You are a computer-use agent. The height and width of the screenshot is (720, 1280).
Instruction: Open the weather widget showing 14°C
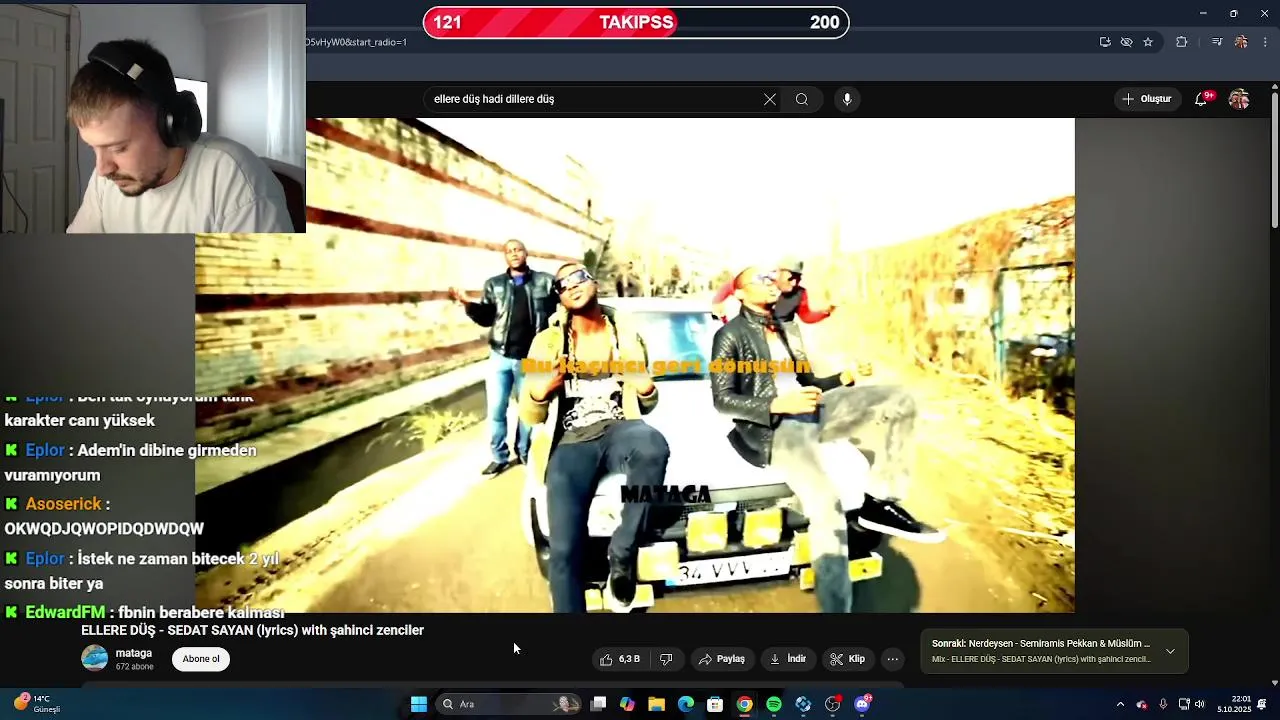click(x=38, y=704)
